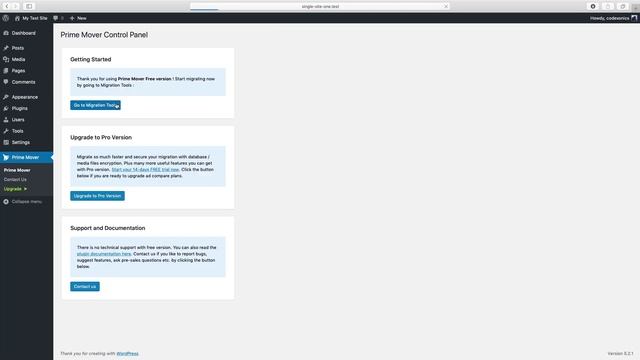Click Go to Migration Tools button

pos(95,105)
